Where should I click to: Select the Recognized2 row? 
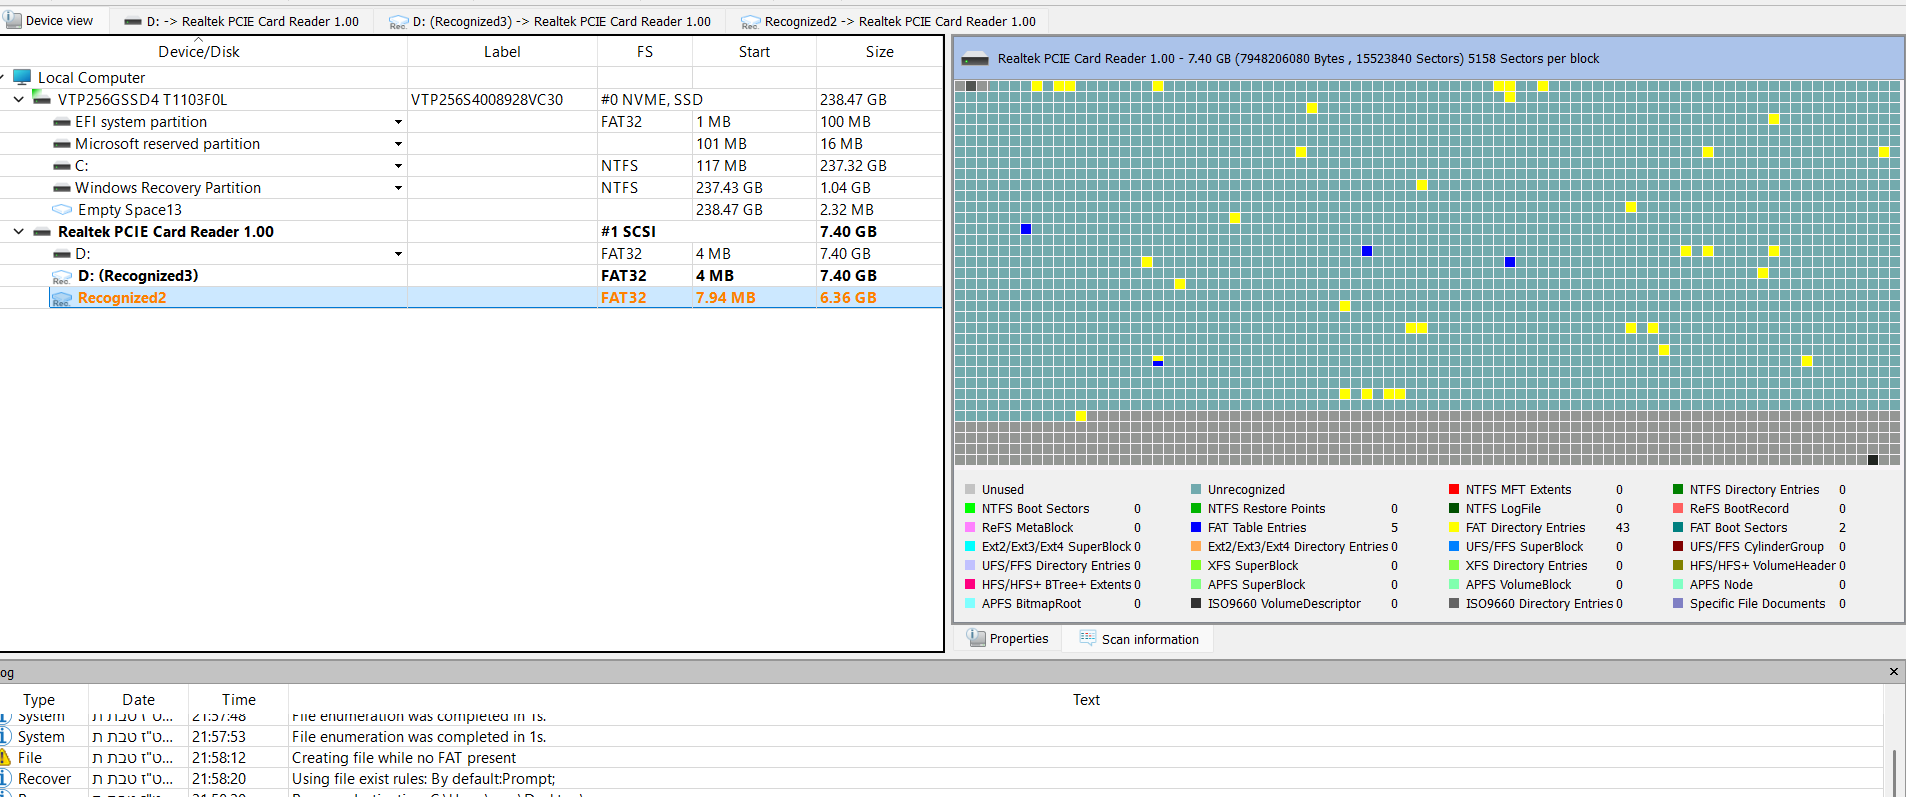pyautogui.click(x=471, y=298)
